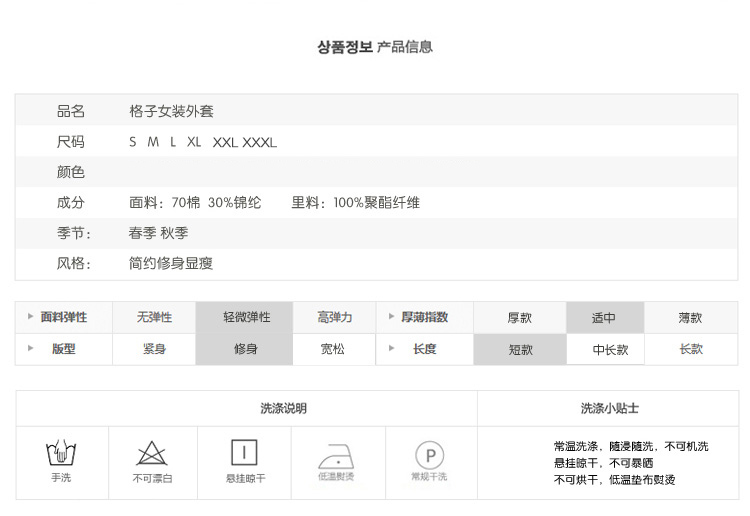Click the hand wash (手洗) icon
Image resolution: width=750 pixels, height=516 pixels.
pos(61,454)
